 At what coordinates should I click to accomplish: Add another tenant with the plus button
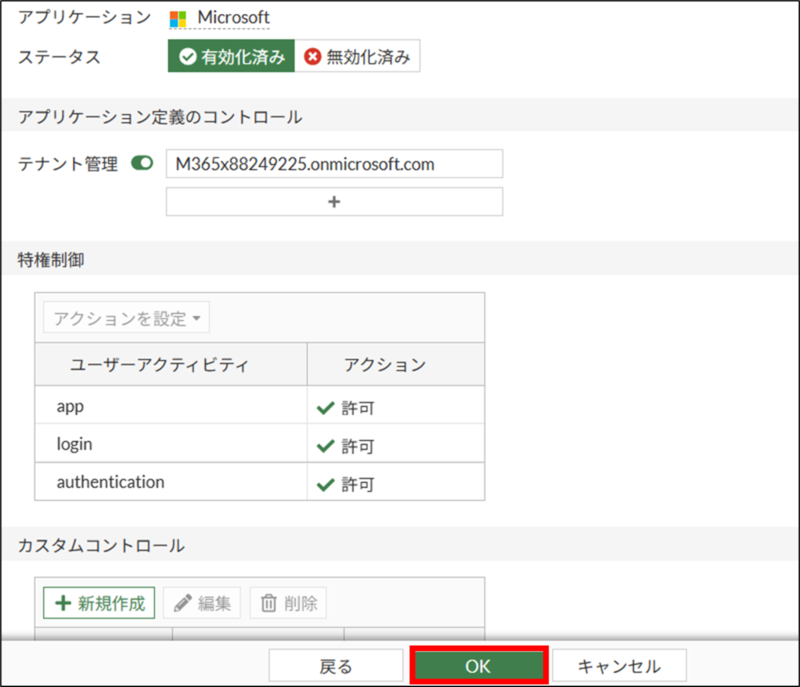[x=334, y=201]
